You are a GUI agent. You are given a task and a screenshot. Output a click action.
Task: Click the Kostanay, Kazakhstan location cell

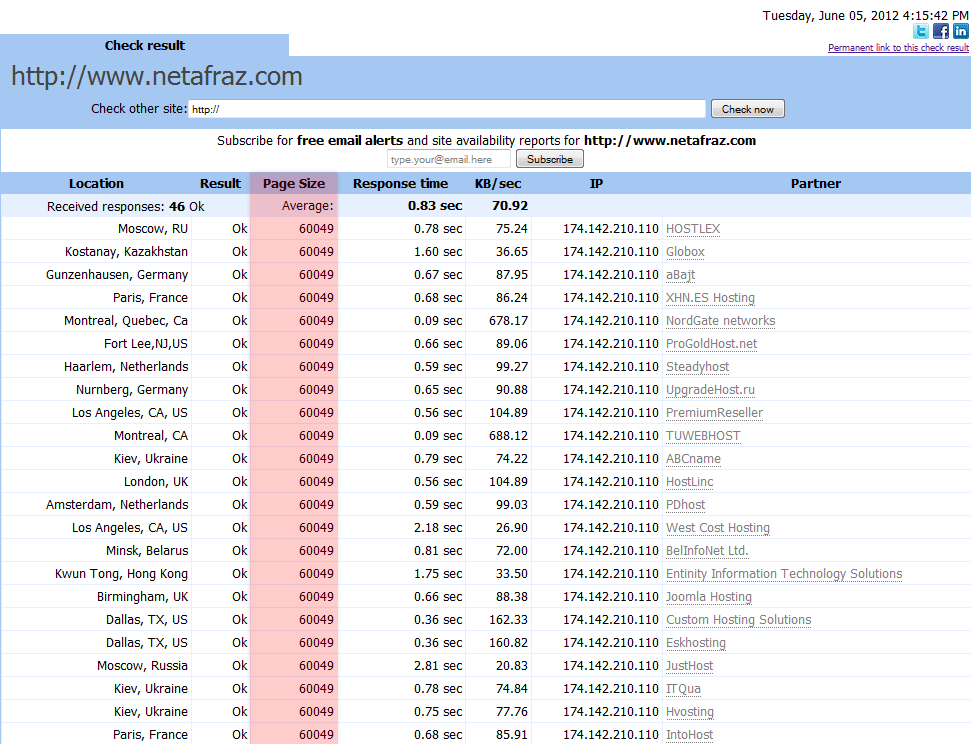(126, 252)
